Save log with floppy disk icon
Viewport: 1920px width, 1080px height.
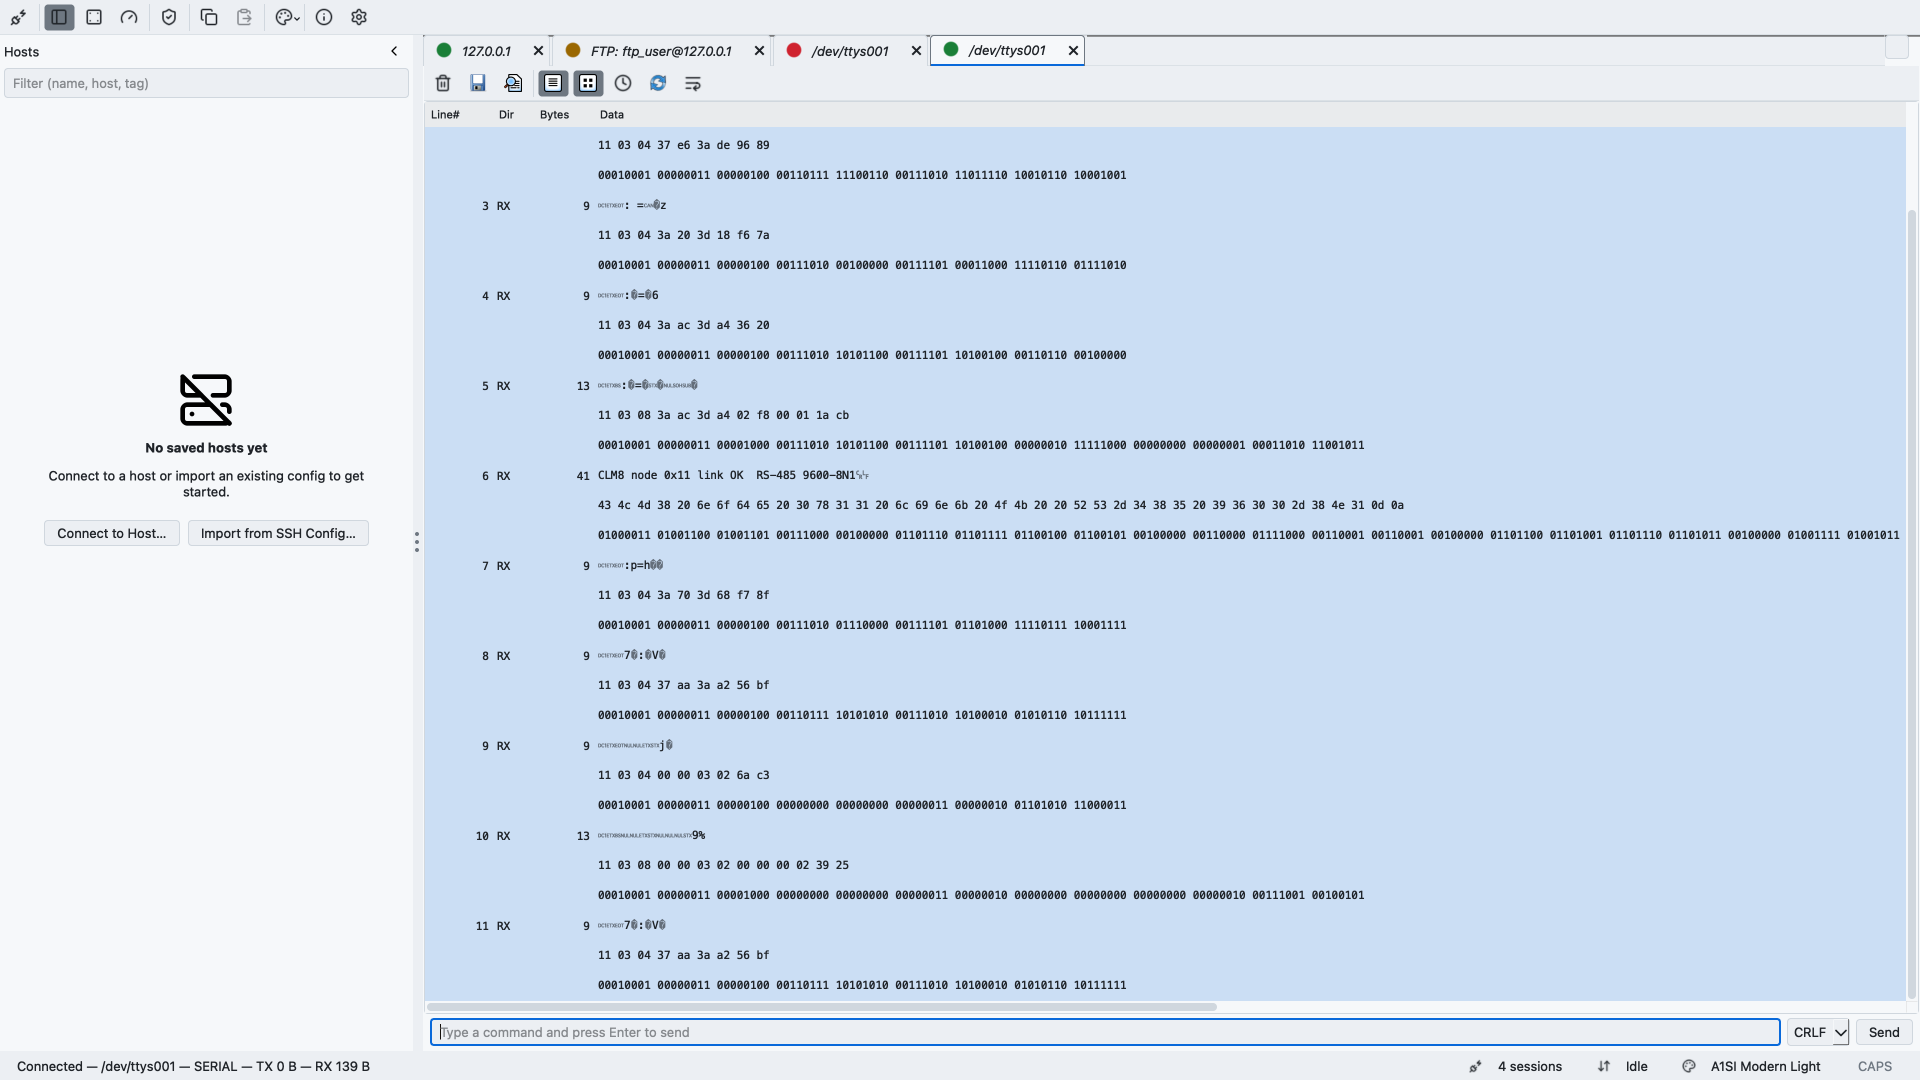tap(478, 83)
